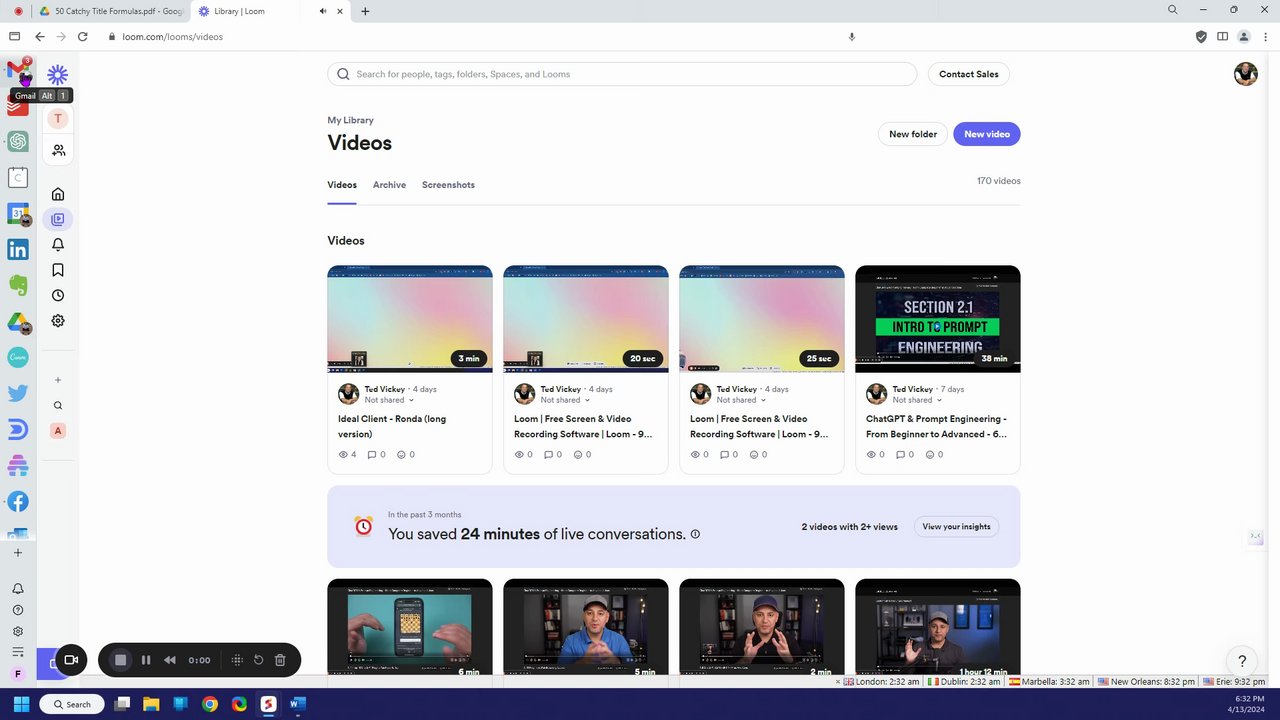1280x720 pixels.
Task: Click the '2 videos with 2+ views' text
Action: (x=850, y=527)
